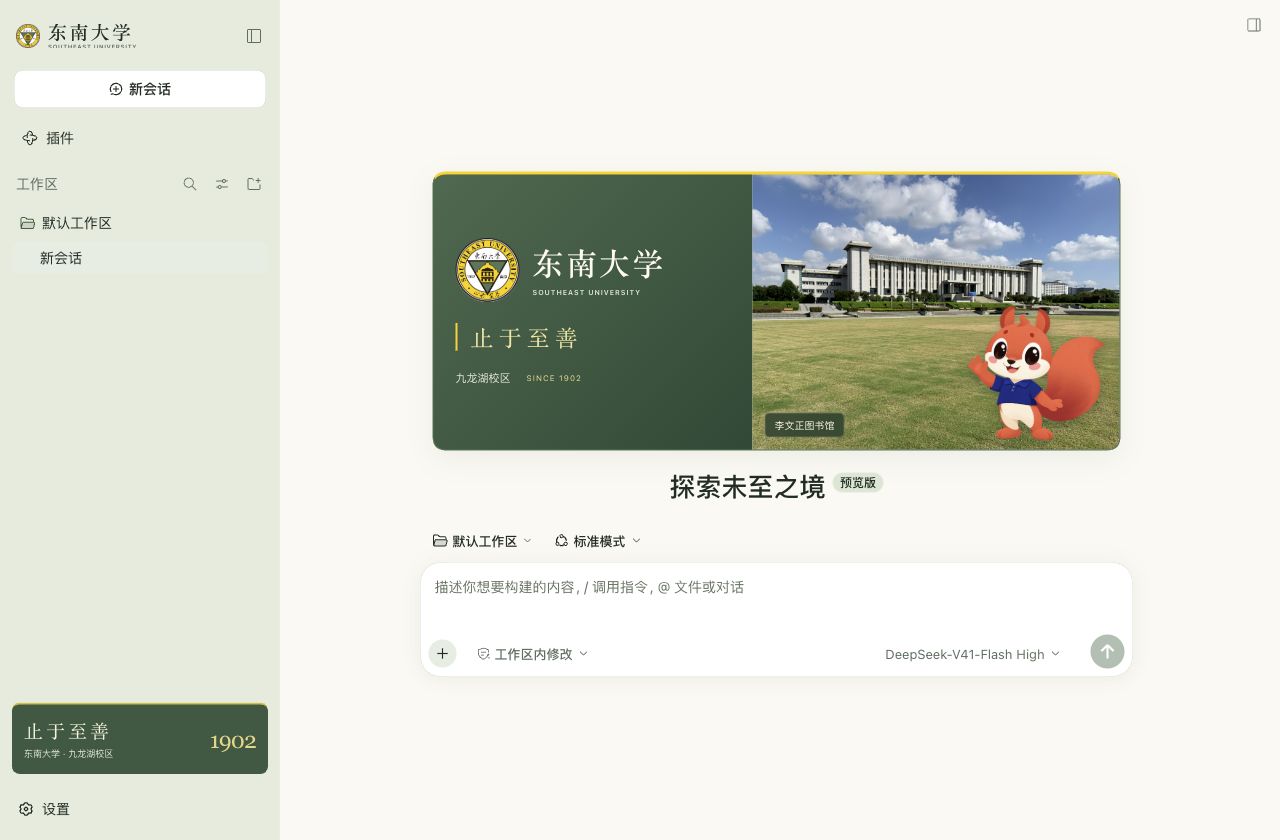Collapse the left sidebar panel icon
This screenshot has height=840, width=1280.
point(254,36)
